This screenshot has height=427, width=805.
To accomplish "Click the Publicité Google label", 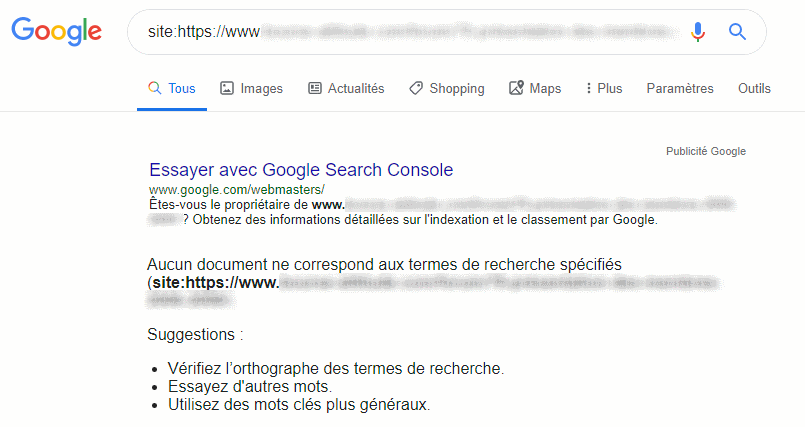I will tap(706, 152).
